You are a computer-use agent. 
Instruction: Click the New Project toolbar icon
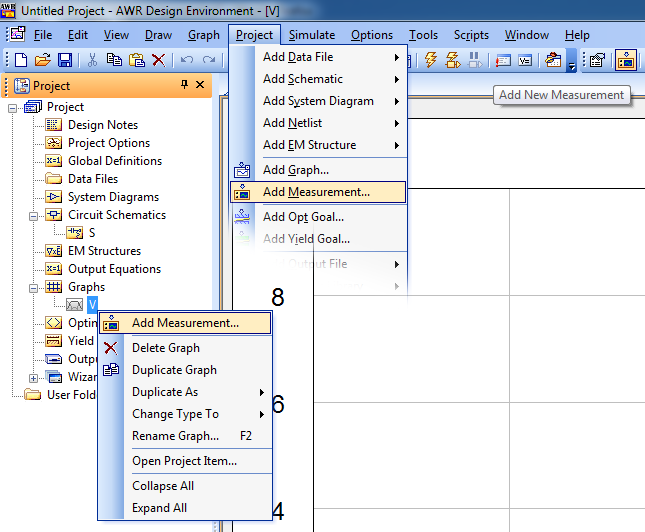point(21,60)
